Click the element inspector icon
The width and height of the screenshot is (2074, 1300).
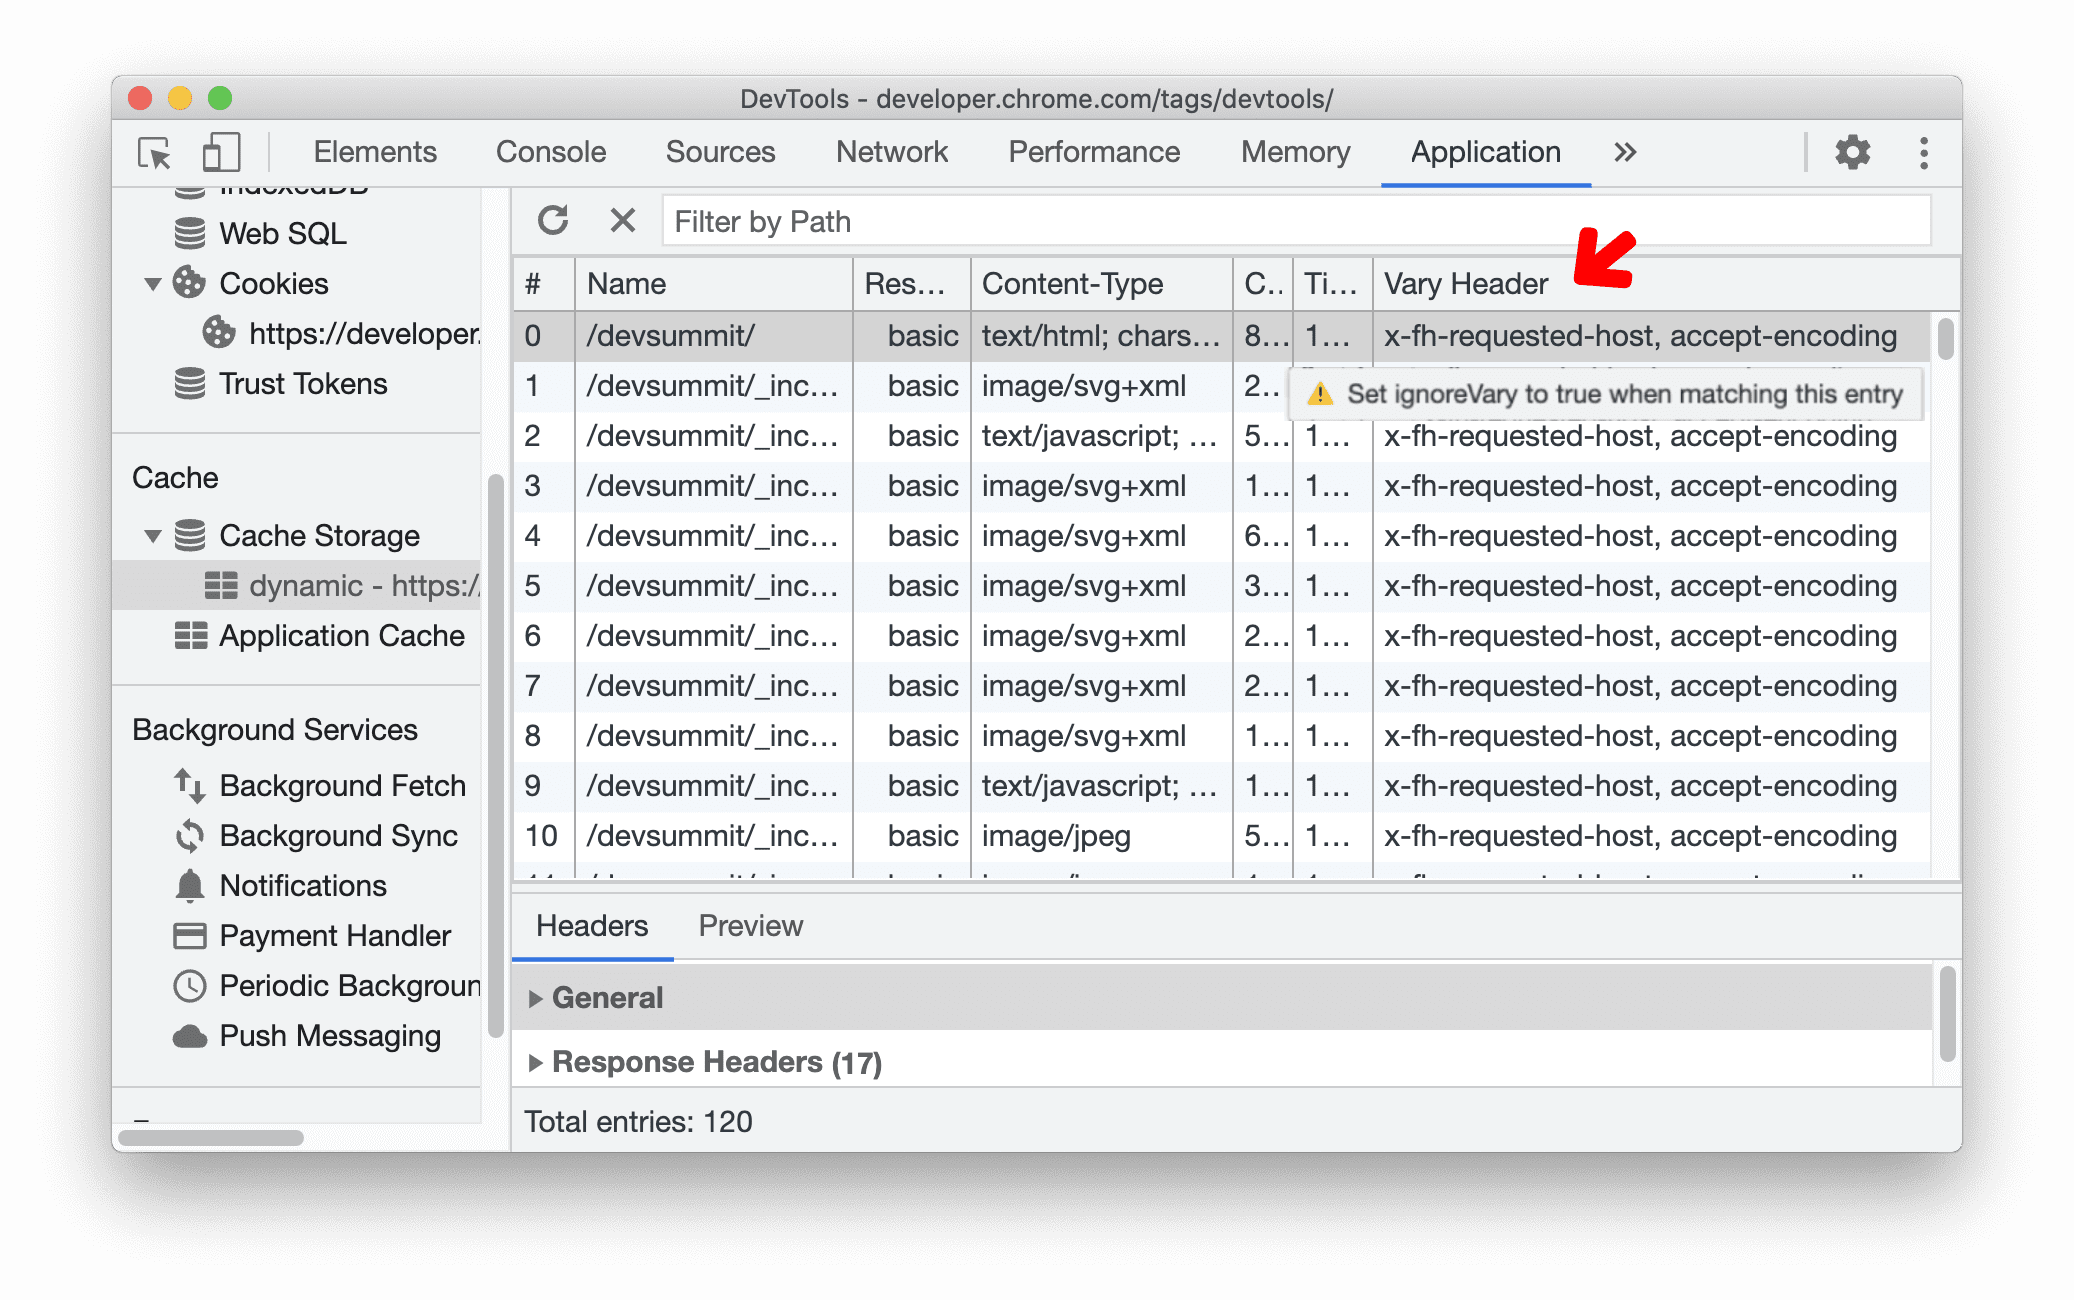pyautogui.click(x=156, y=150)
